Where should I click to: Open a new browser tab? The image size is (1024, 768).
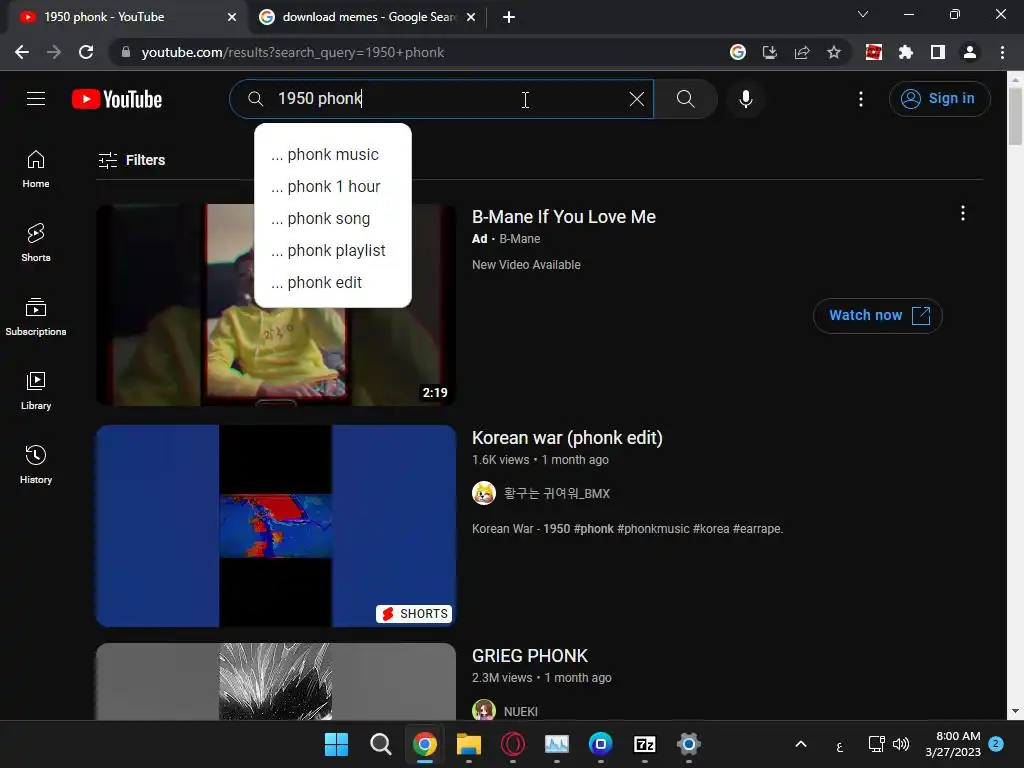509,17
